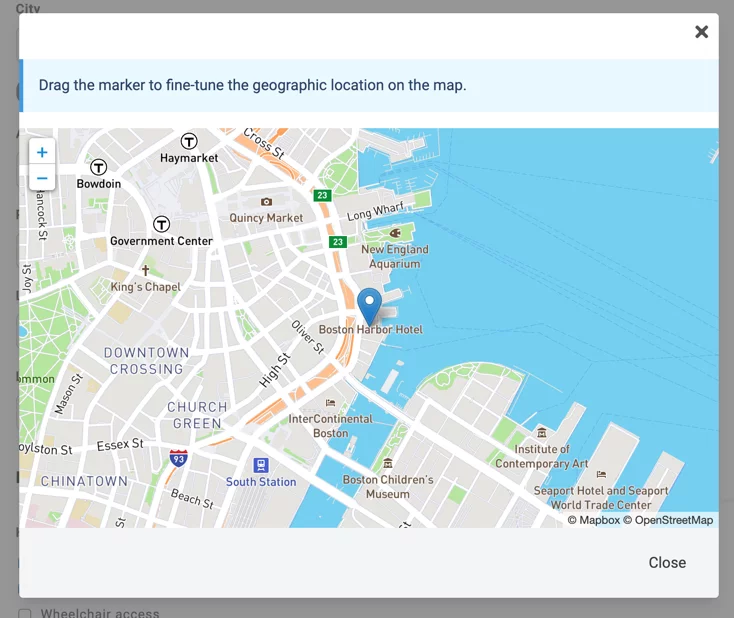This screenshot has width=734, height=618.
Task: Open the OpenStreetMap attribution link
Action: (668, 520)
